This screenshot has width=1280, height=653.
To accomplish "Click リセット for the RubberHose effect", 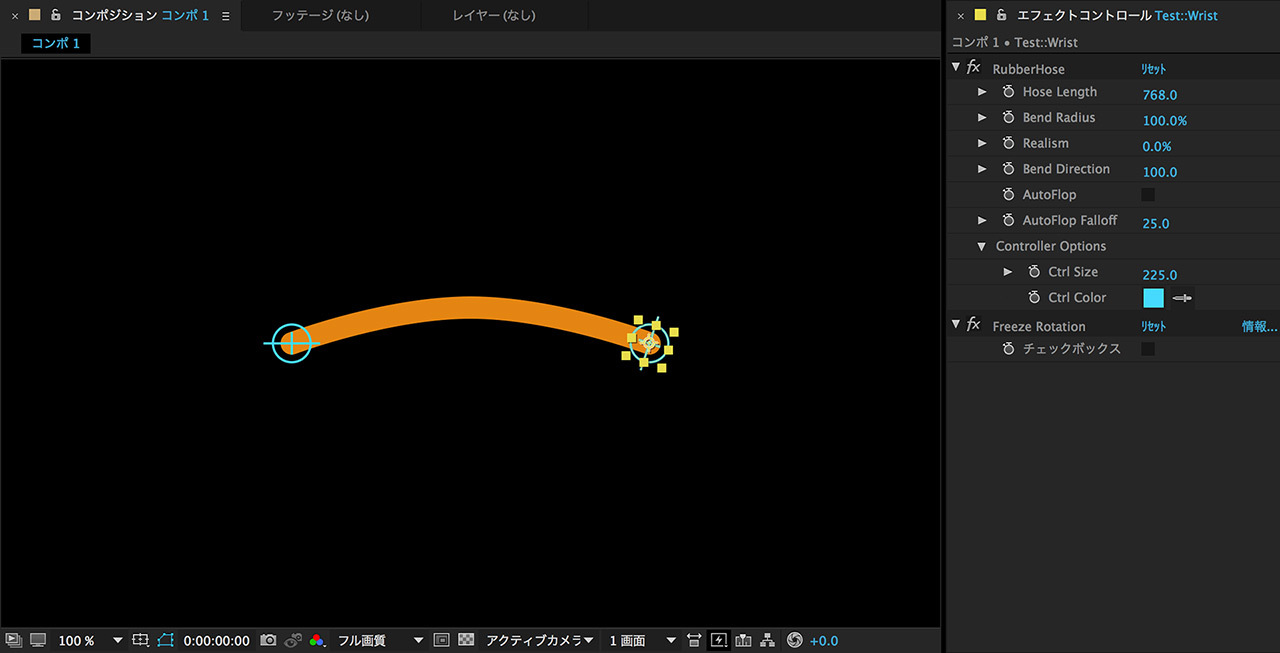I will pos(1154,69).
